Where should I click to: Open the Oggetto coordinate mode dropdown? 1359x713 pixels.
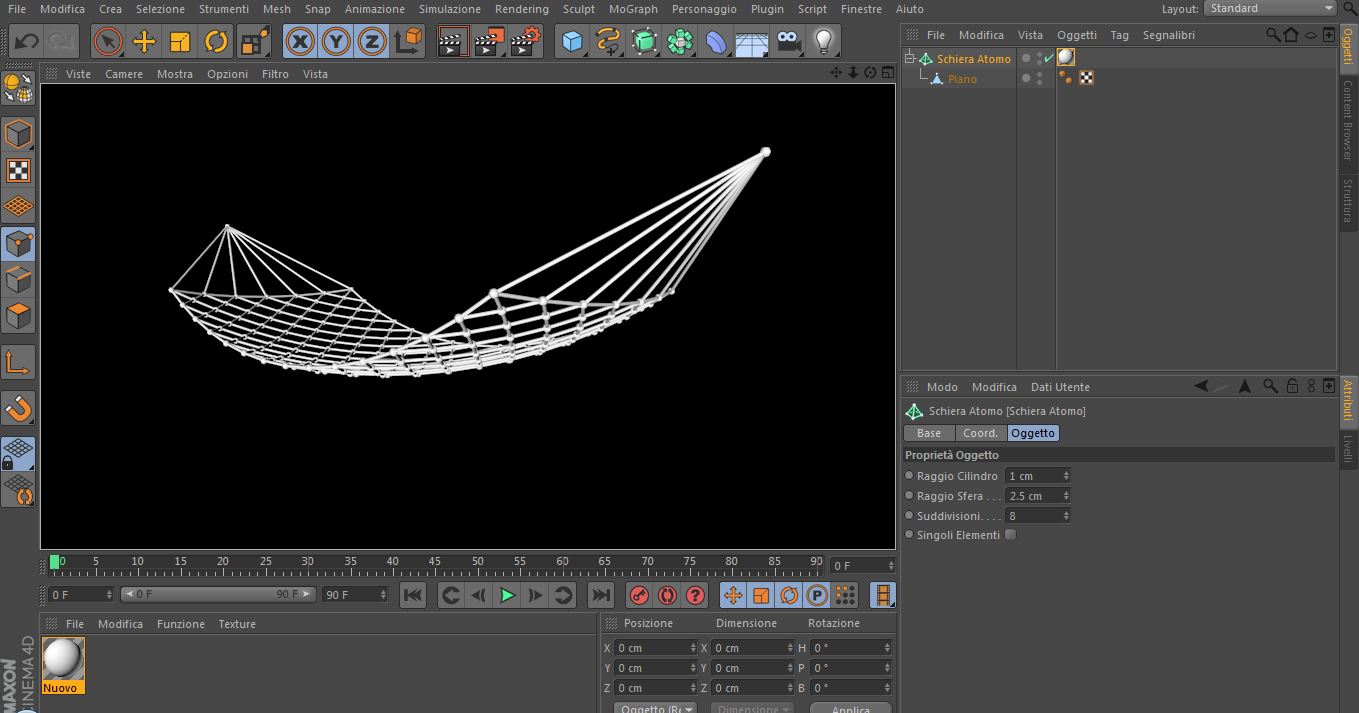click(x=656, y=709)
